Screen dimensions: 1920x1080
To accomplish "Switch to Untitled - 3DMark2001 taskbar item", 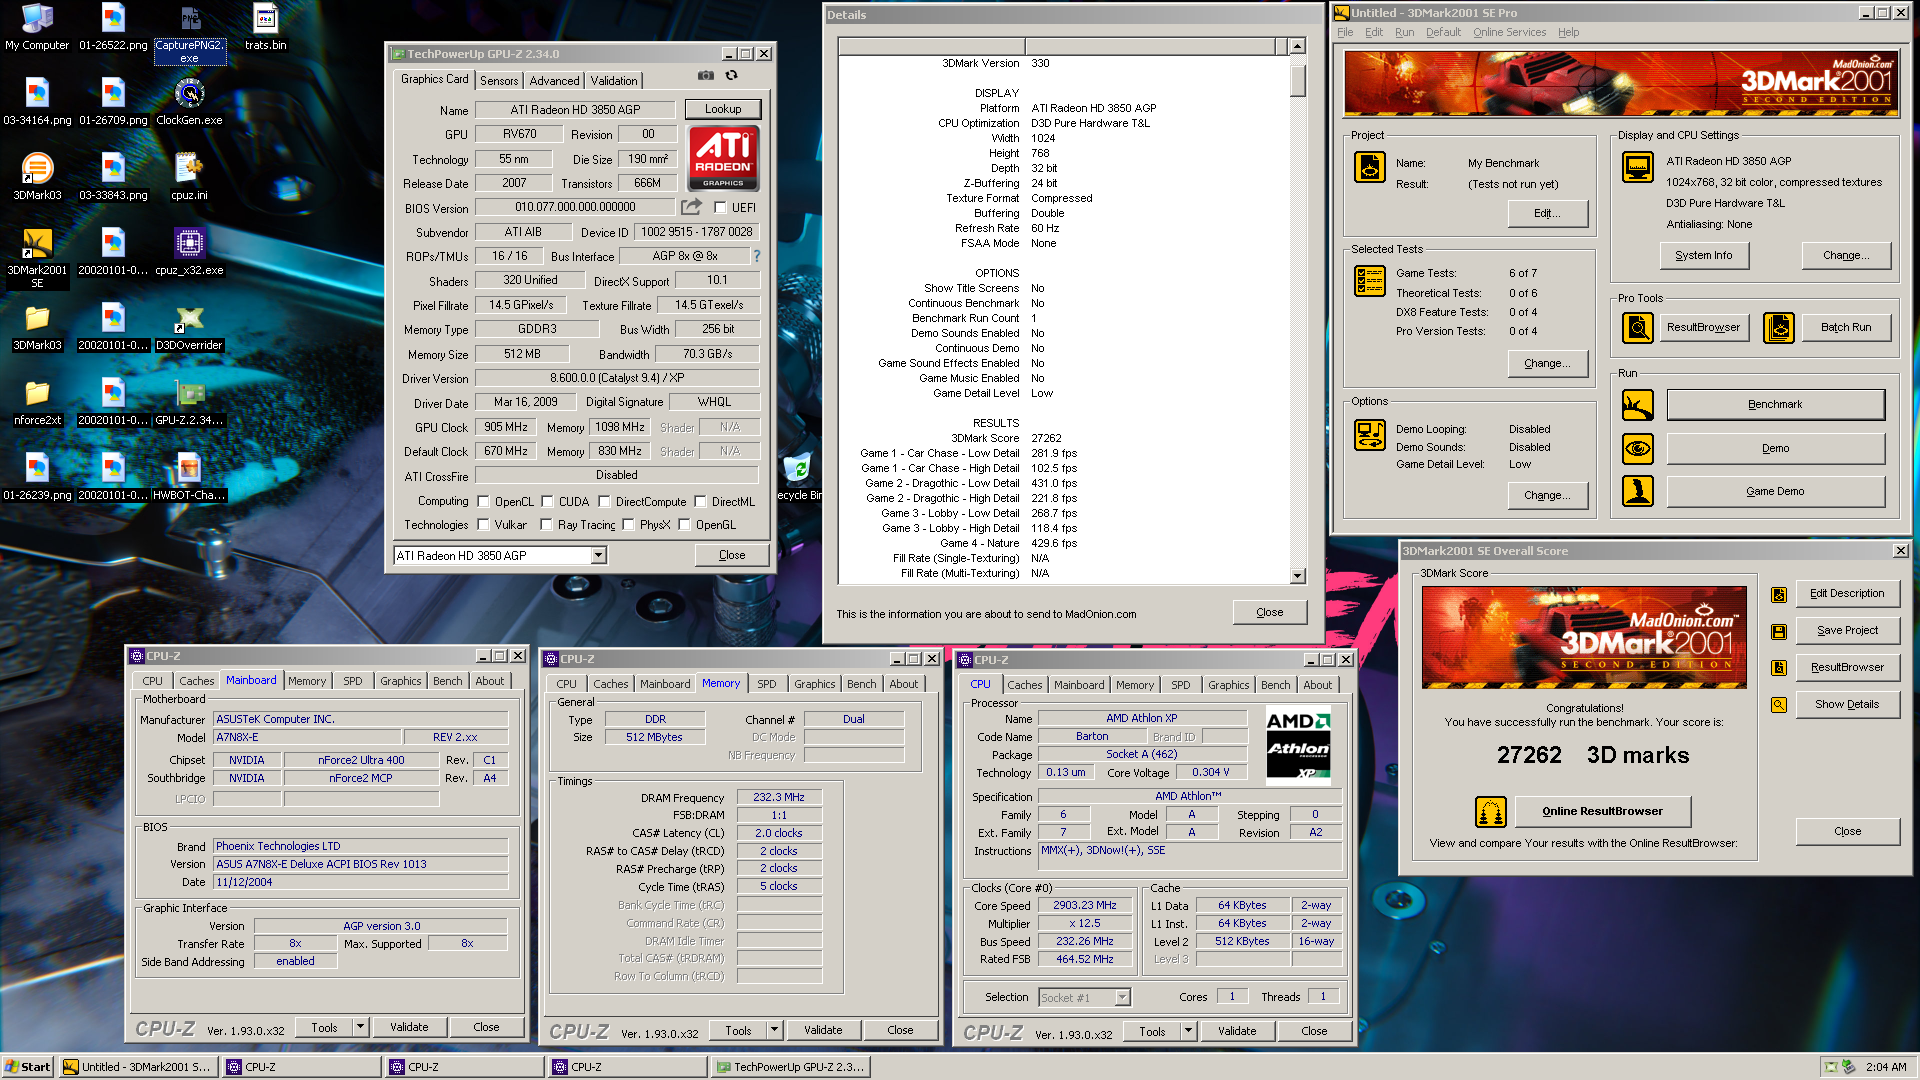I will click(x=137, y=1067).
